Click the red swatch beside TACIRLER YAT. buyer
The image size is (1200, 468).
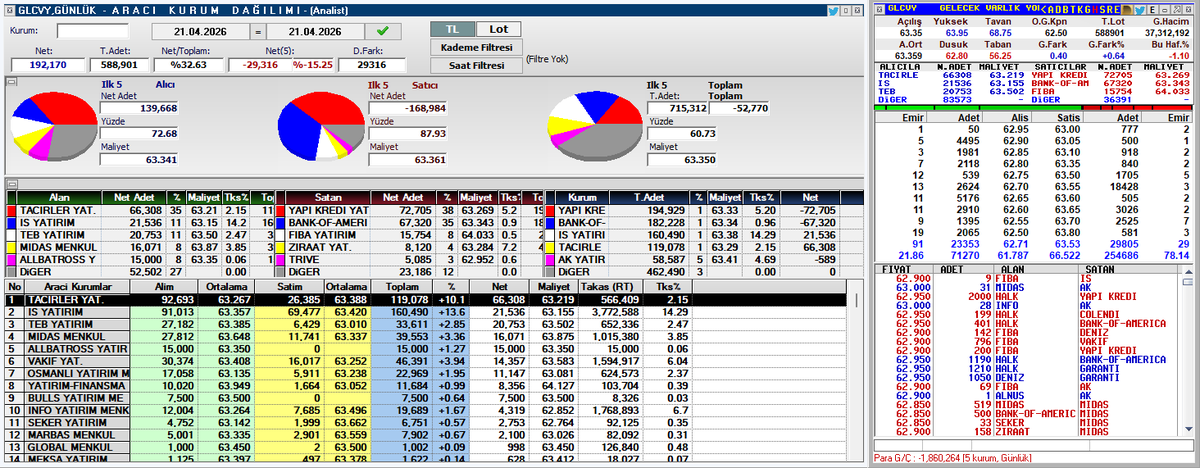(11, 211)
